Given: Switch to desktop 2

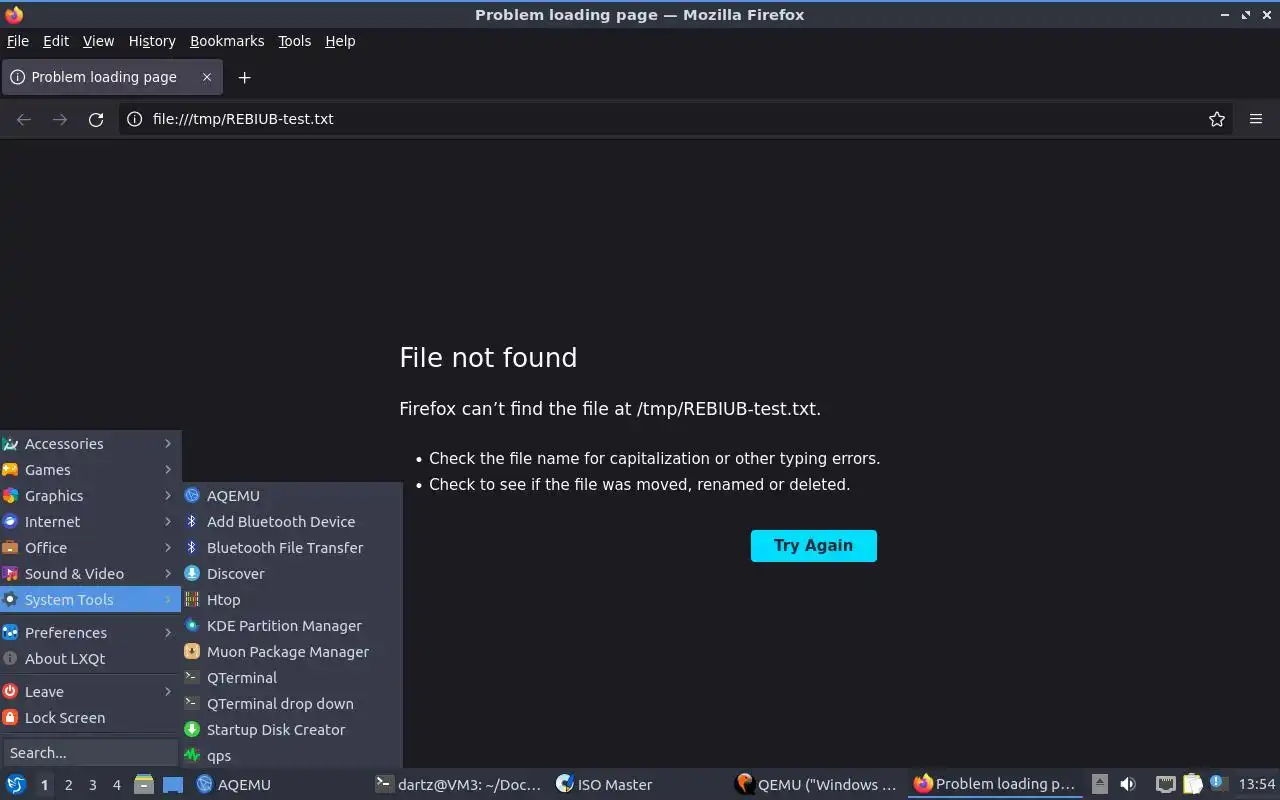Looking at the screenshot, I should pyautogui.click(x=68, y=785).
